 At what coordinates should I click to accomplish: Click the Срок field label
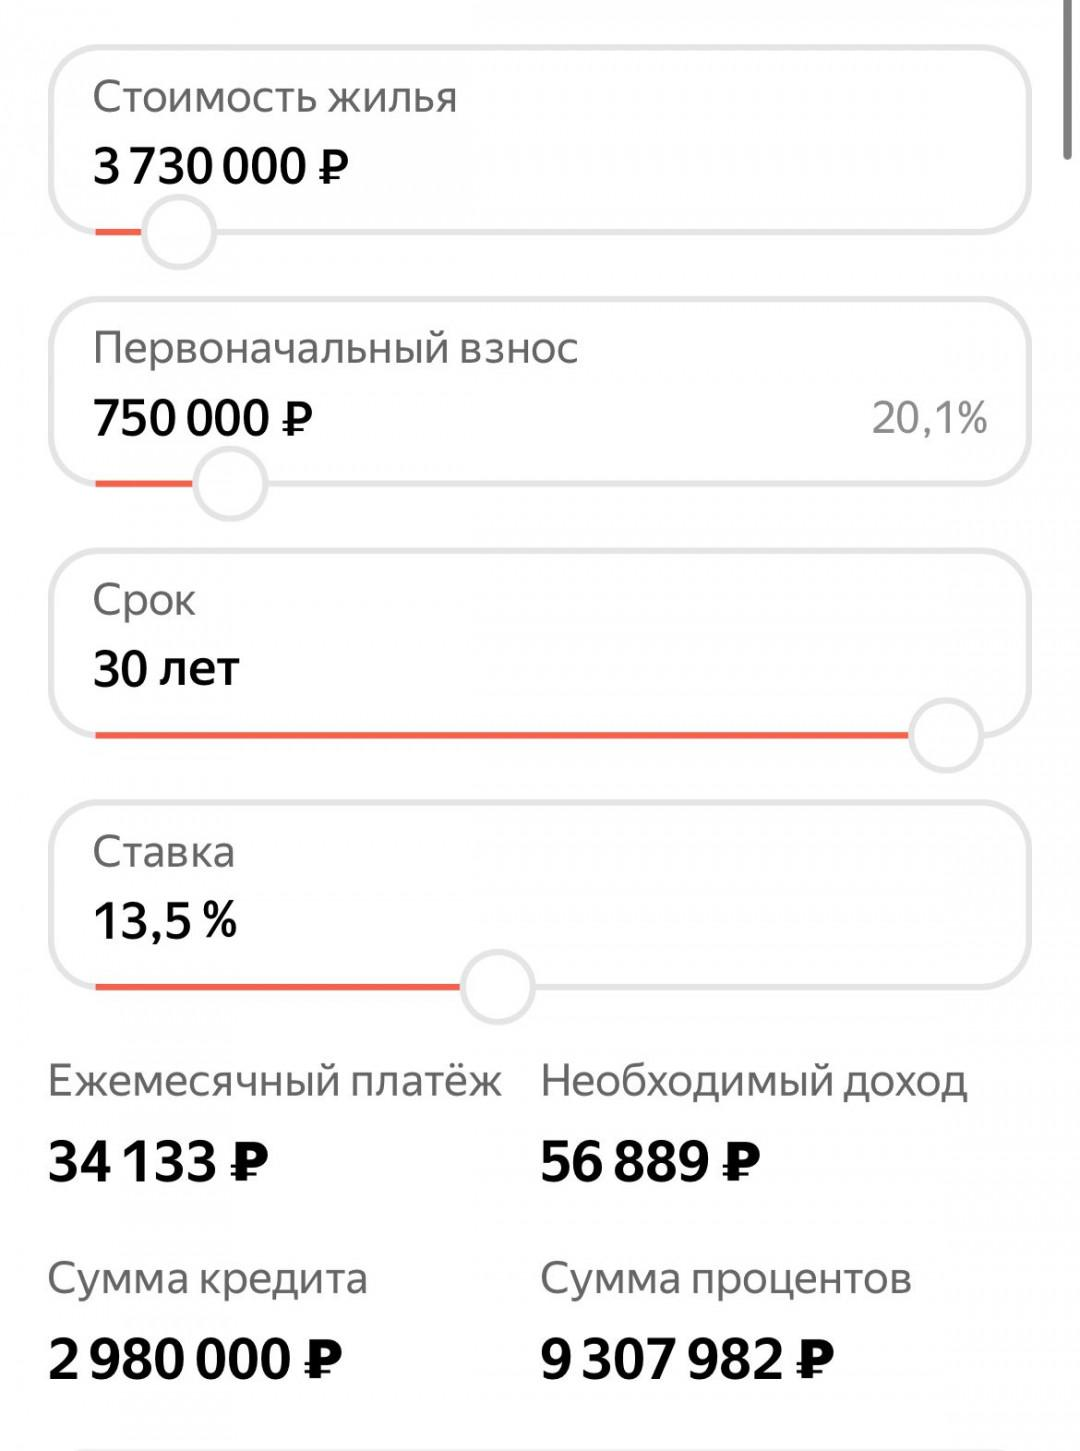144,601
